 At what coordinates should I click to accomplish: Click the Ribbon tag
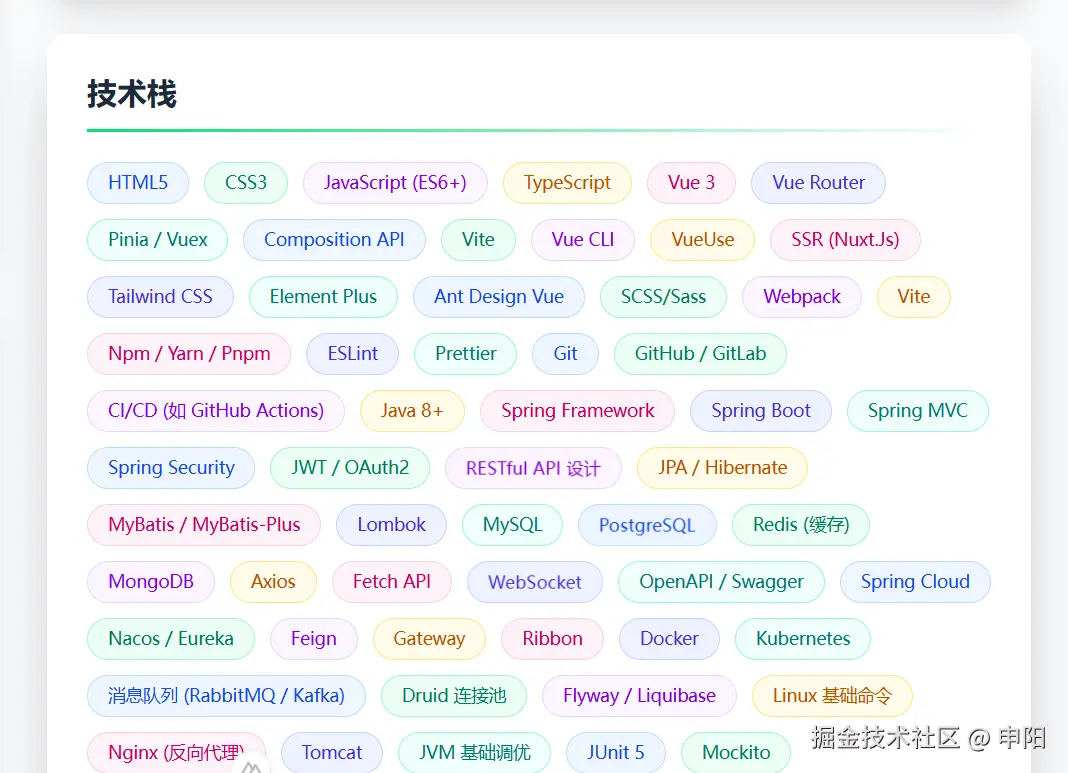[x=552, y=639]
